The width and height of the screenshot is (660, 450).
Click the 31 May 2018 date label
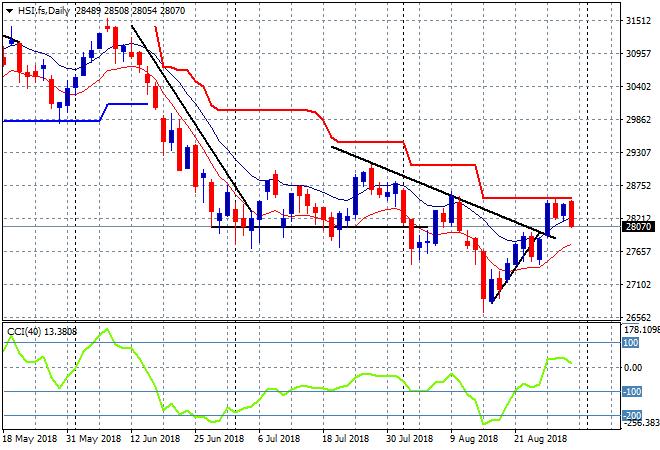click(93, 439)
